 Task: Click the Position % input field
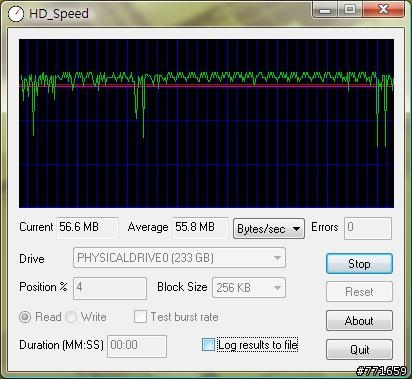[x=110, y=288]
